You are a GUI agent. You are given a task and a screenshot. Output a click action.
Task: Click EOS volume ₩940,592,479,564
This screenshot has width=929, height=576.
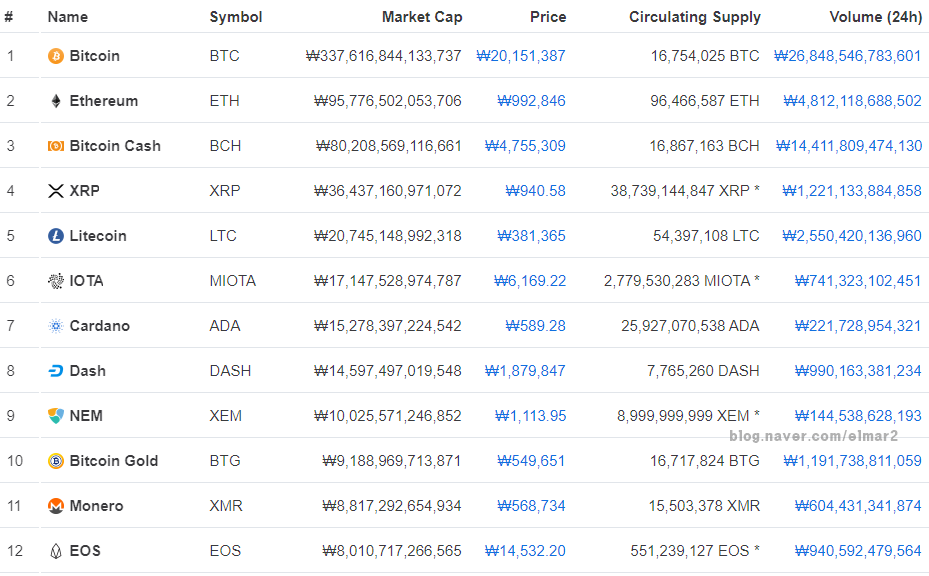tap(858, 552)
